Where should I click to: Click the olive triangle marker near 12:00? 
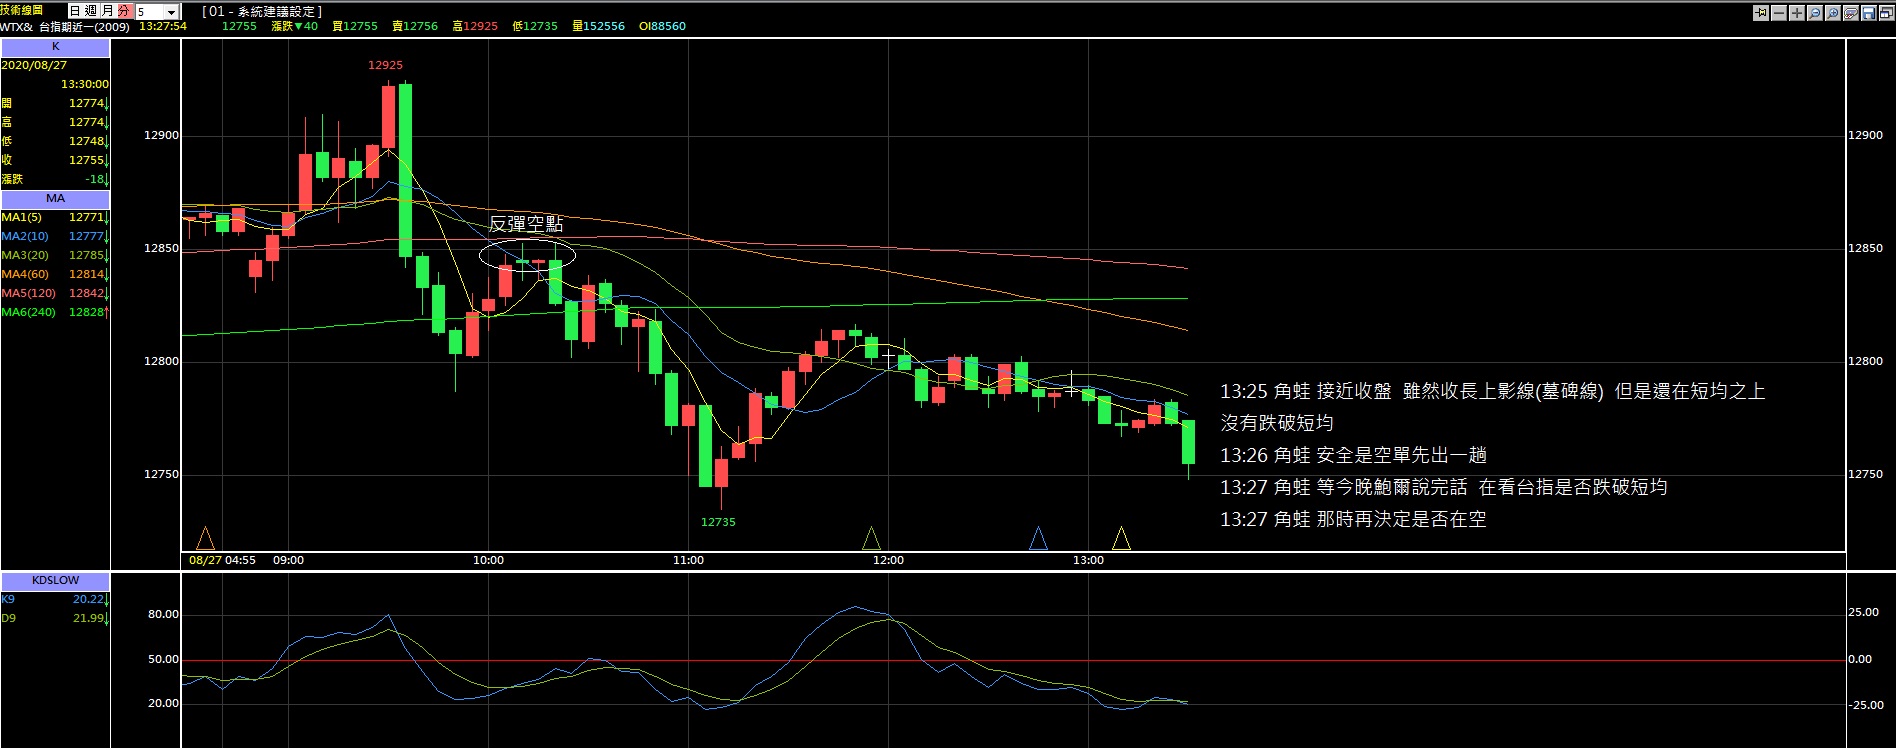coord(871,539)
